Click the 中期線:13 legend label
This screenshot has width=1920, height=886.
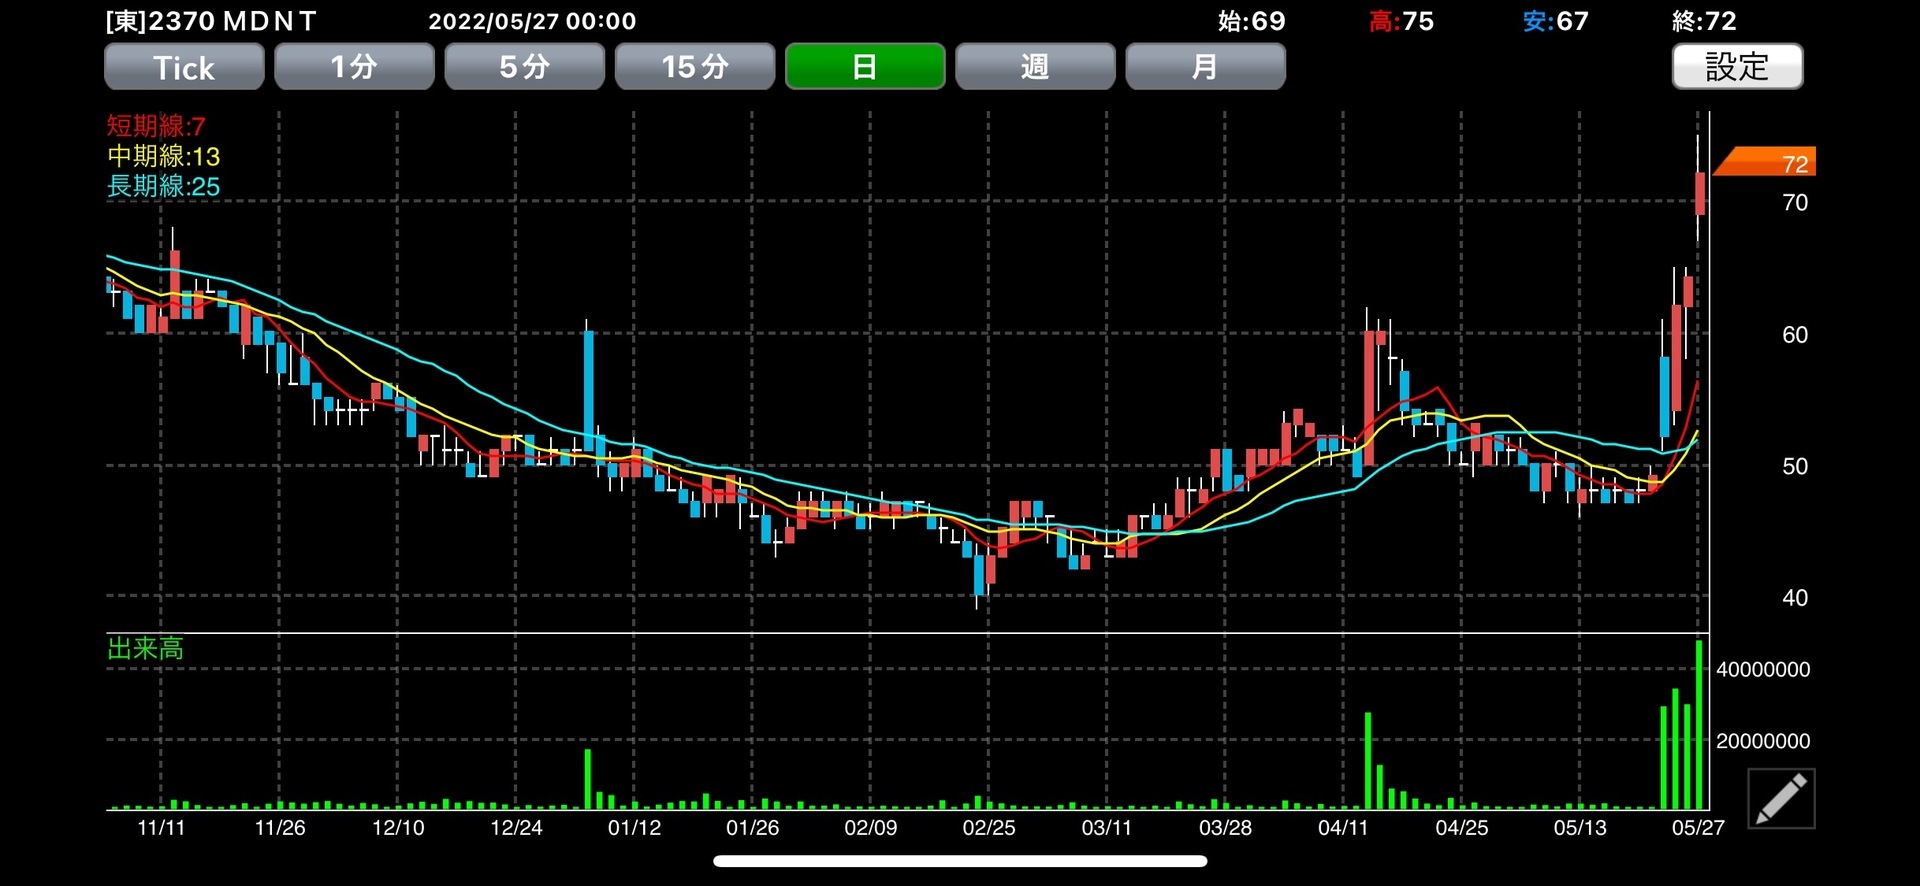click(163, 156)
